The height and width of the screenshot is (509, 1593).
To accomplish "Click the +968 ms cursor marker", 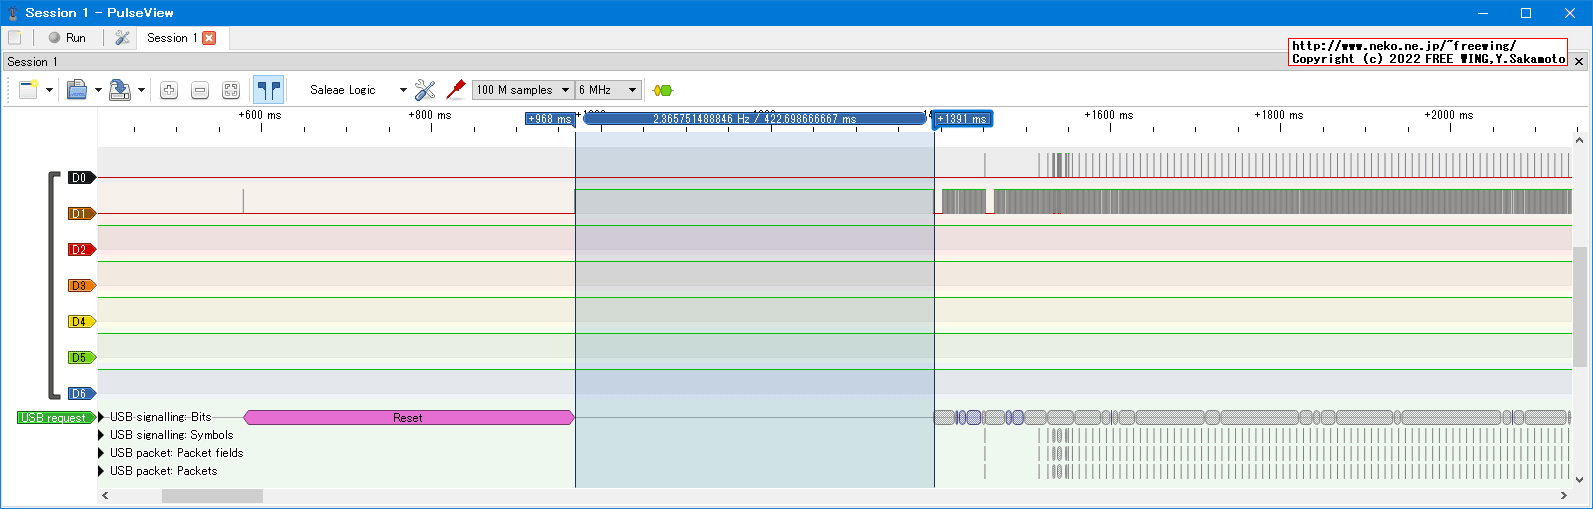I will coord(549,119).
